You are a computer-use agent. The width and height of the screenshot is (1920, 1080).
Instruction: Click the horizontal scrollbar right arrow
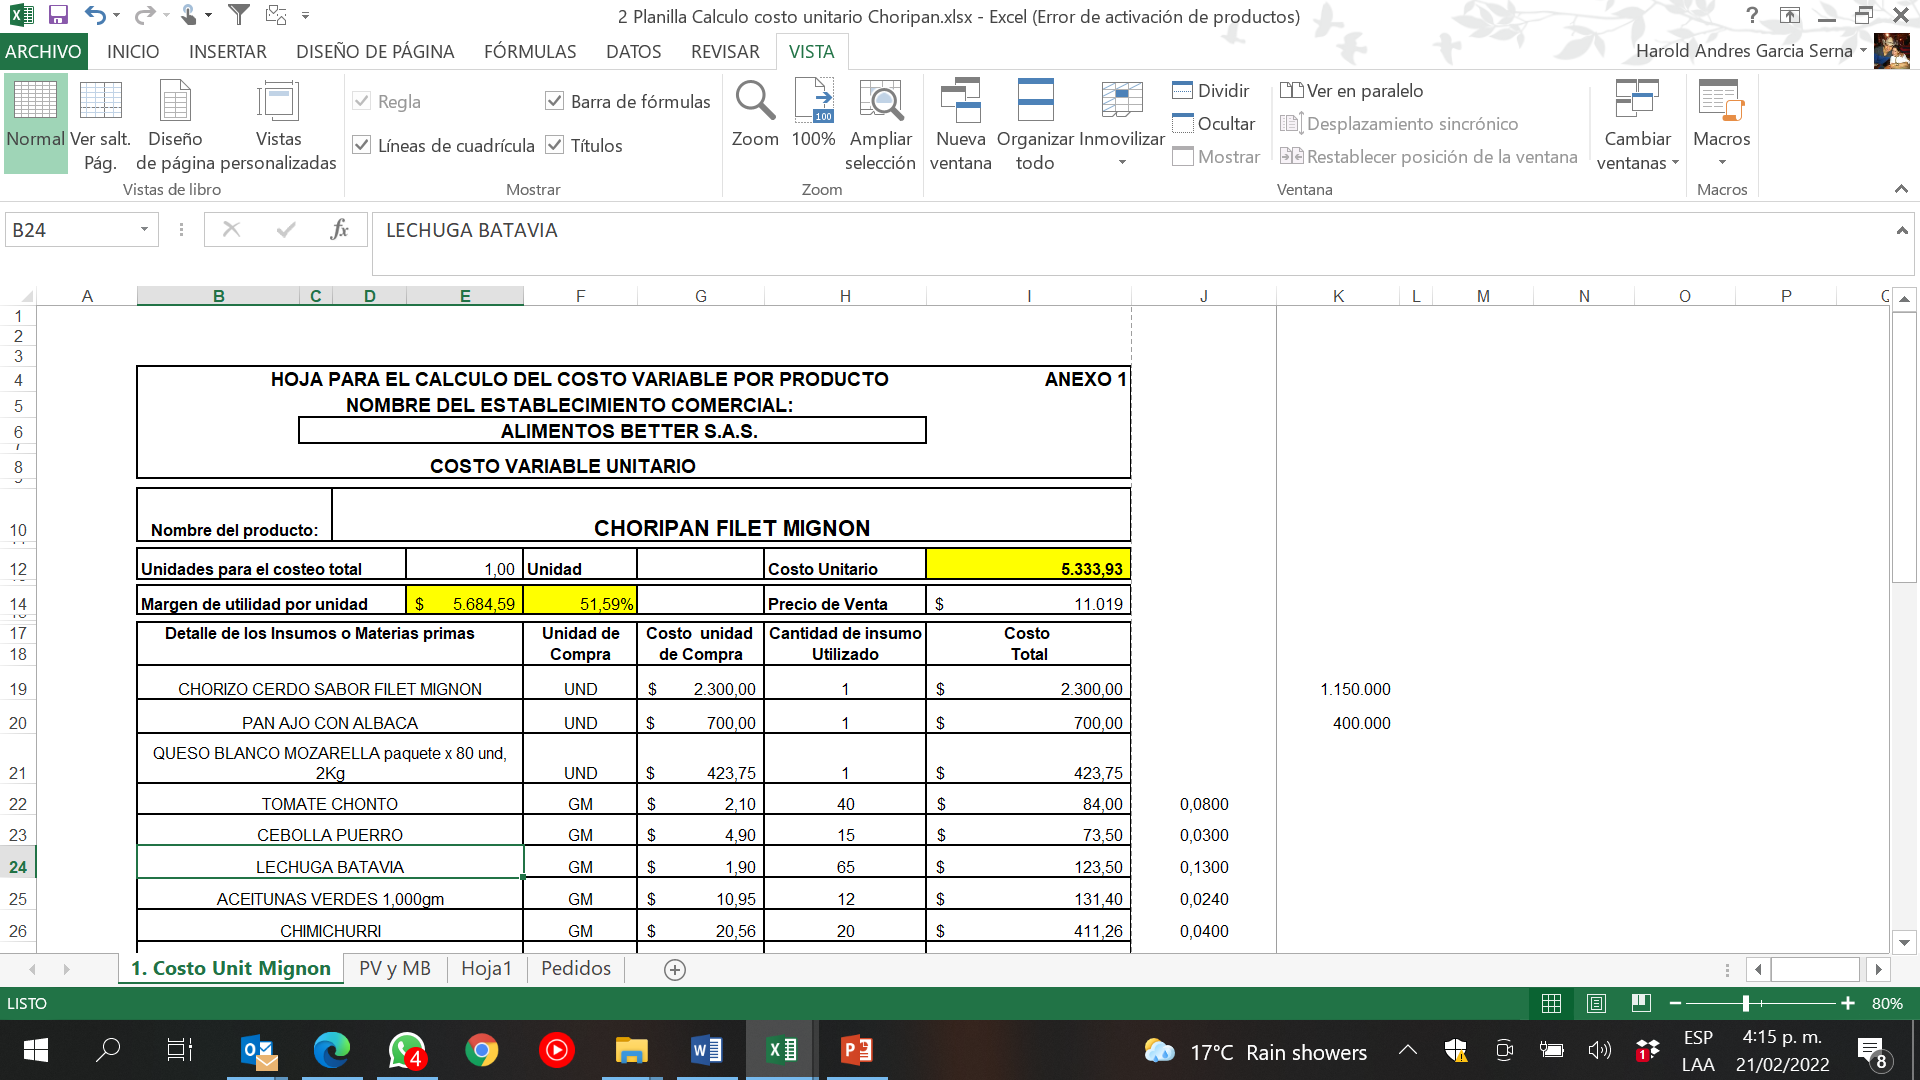click(1878, 969)
